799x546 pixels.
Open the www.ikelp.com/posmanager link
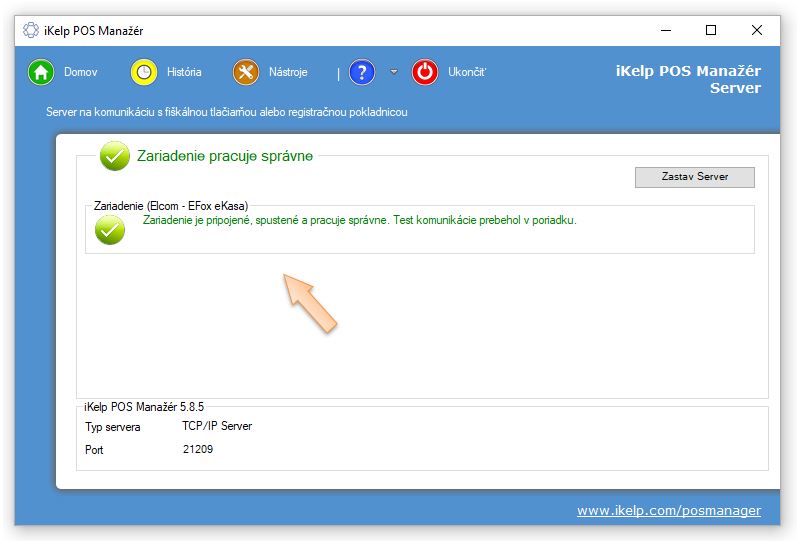point(668,510)
